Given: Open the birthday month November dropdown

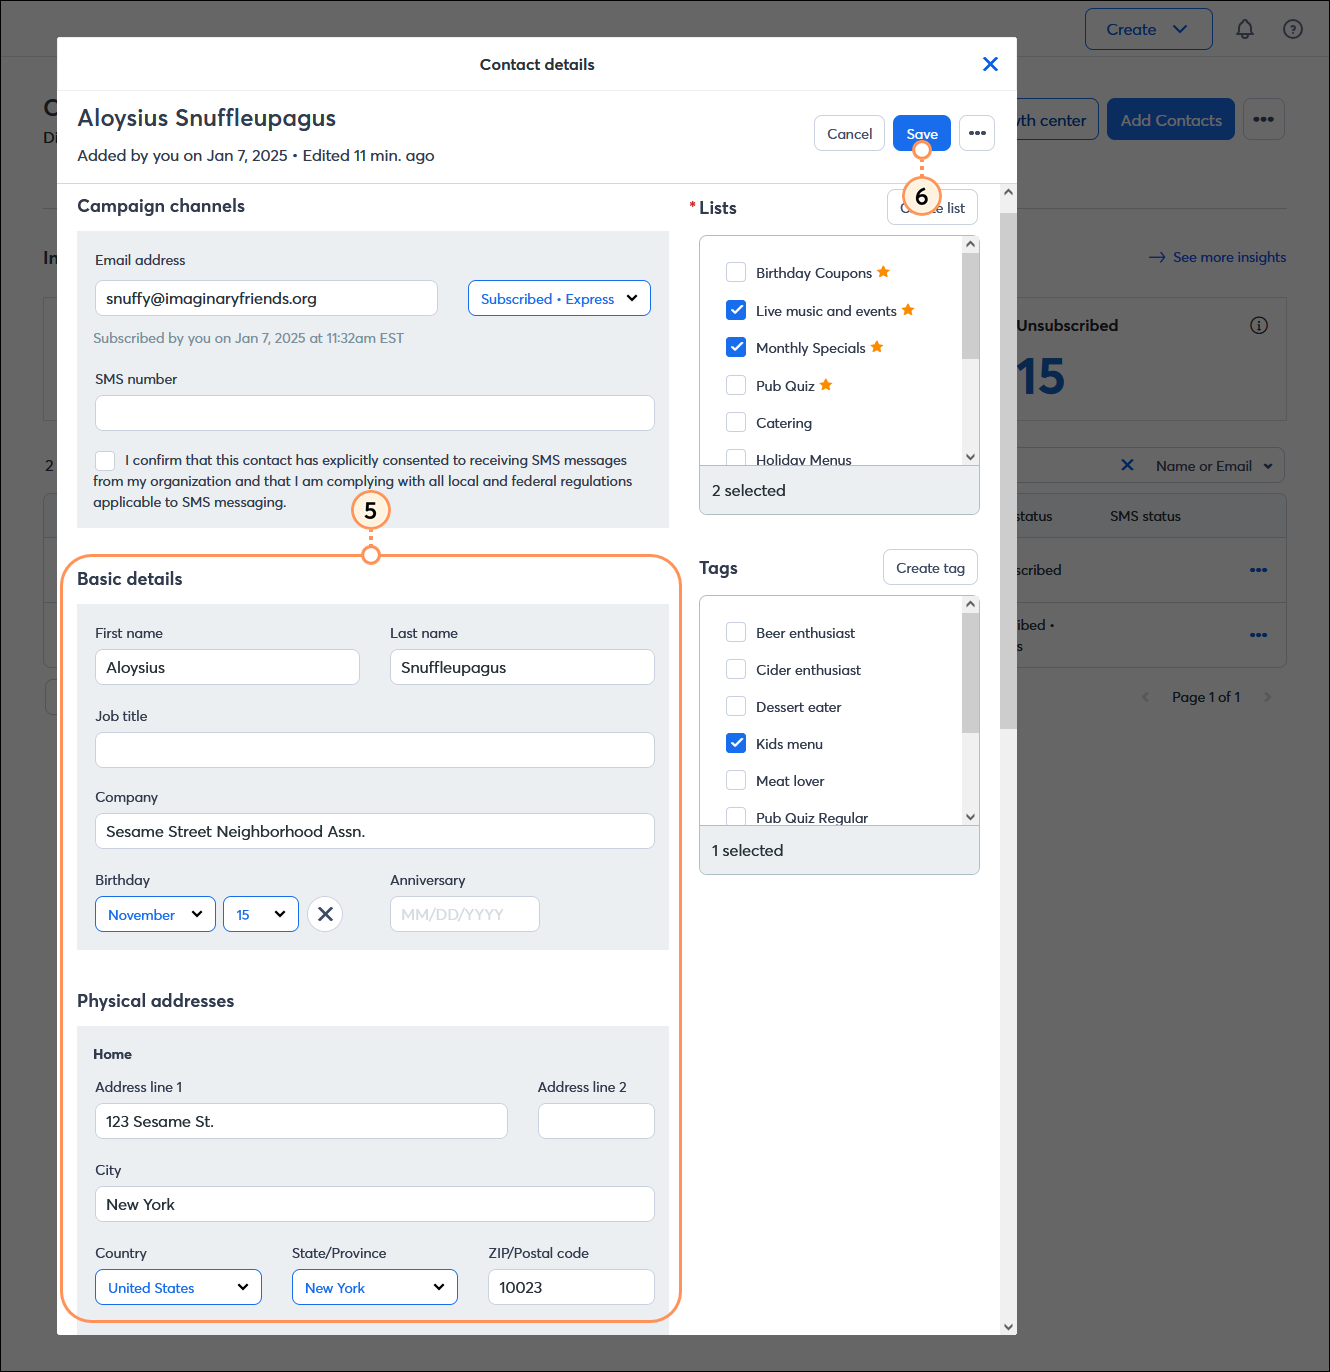Looking at the screenshot, I should [155, 914].
